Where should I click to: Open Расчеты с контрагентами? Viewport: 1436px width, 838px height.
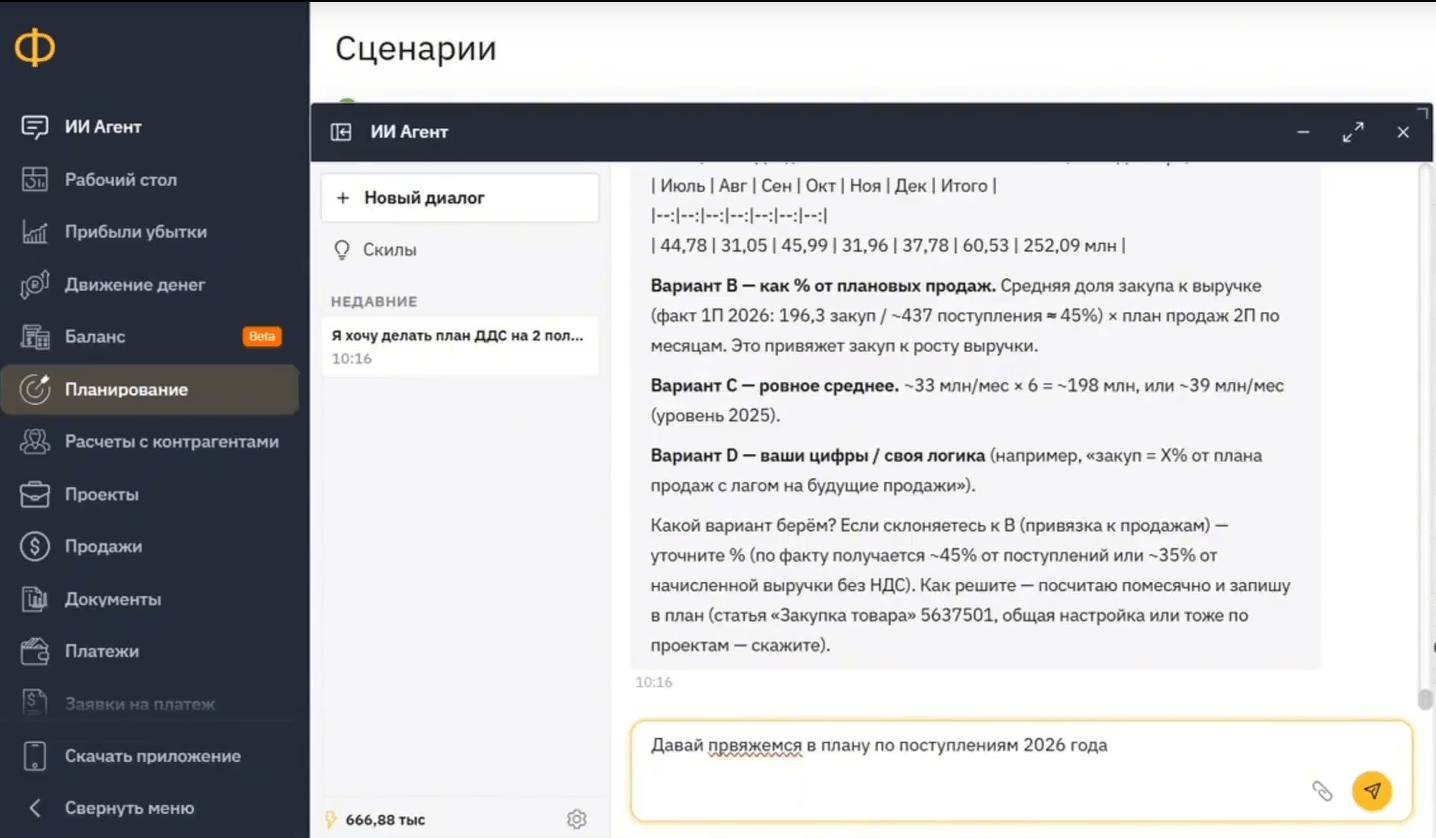[150, 442]
